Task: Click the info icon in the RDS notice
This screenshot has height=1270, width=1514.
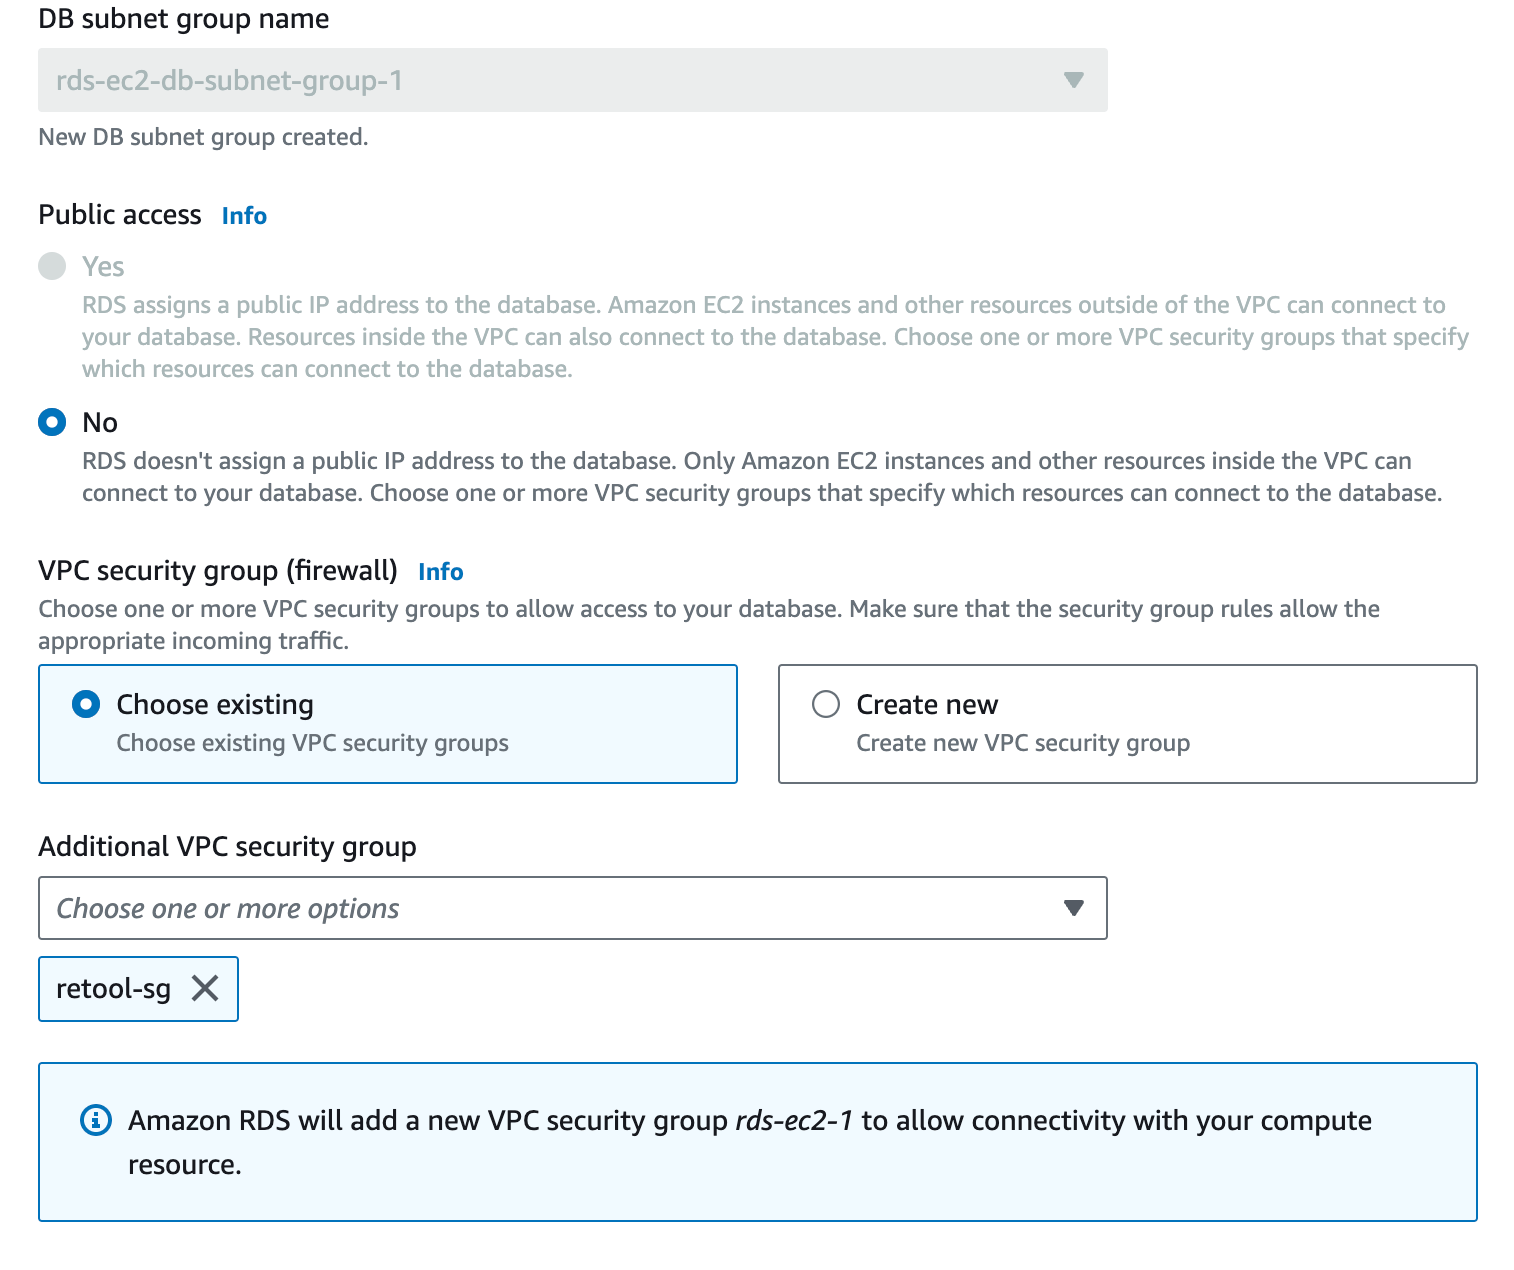Action: (95, 1120)
